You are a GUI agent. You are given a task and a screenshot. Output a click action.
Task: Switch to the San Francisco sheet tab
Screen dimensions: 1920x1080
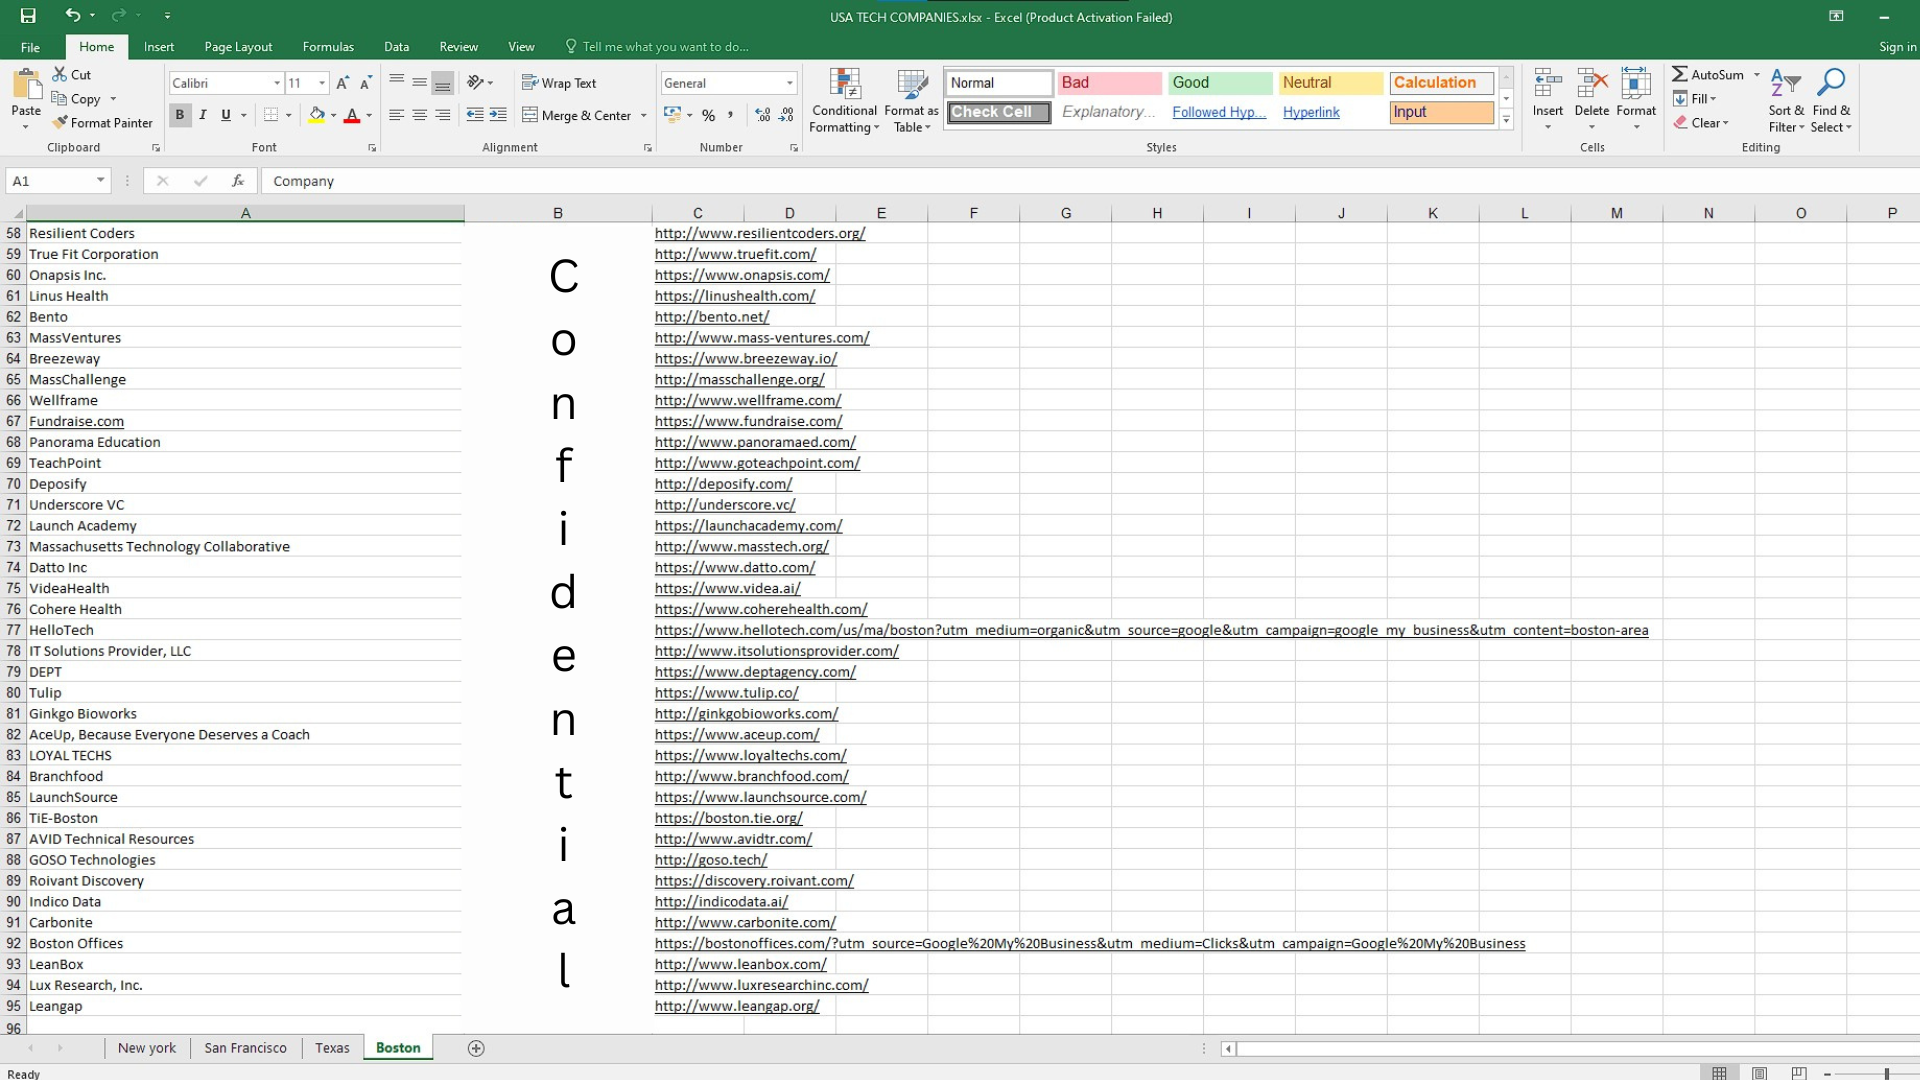coord(245,1048)
